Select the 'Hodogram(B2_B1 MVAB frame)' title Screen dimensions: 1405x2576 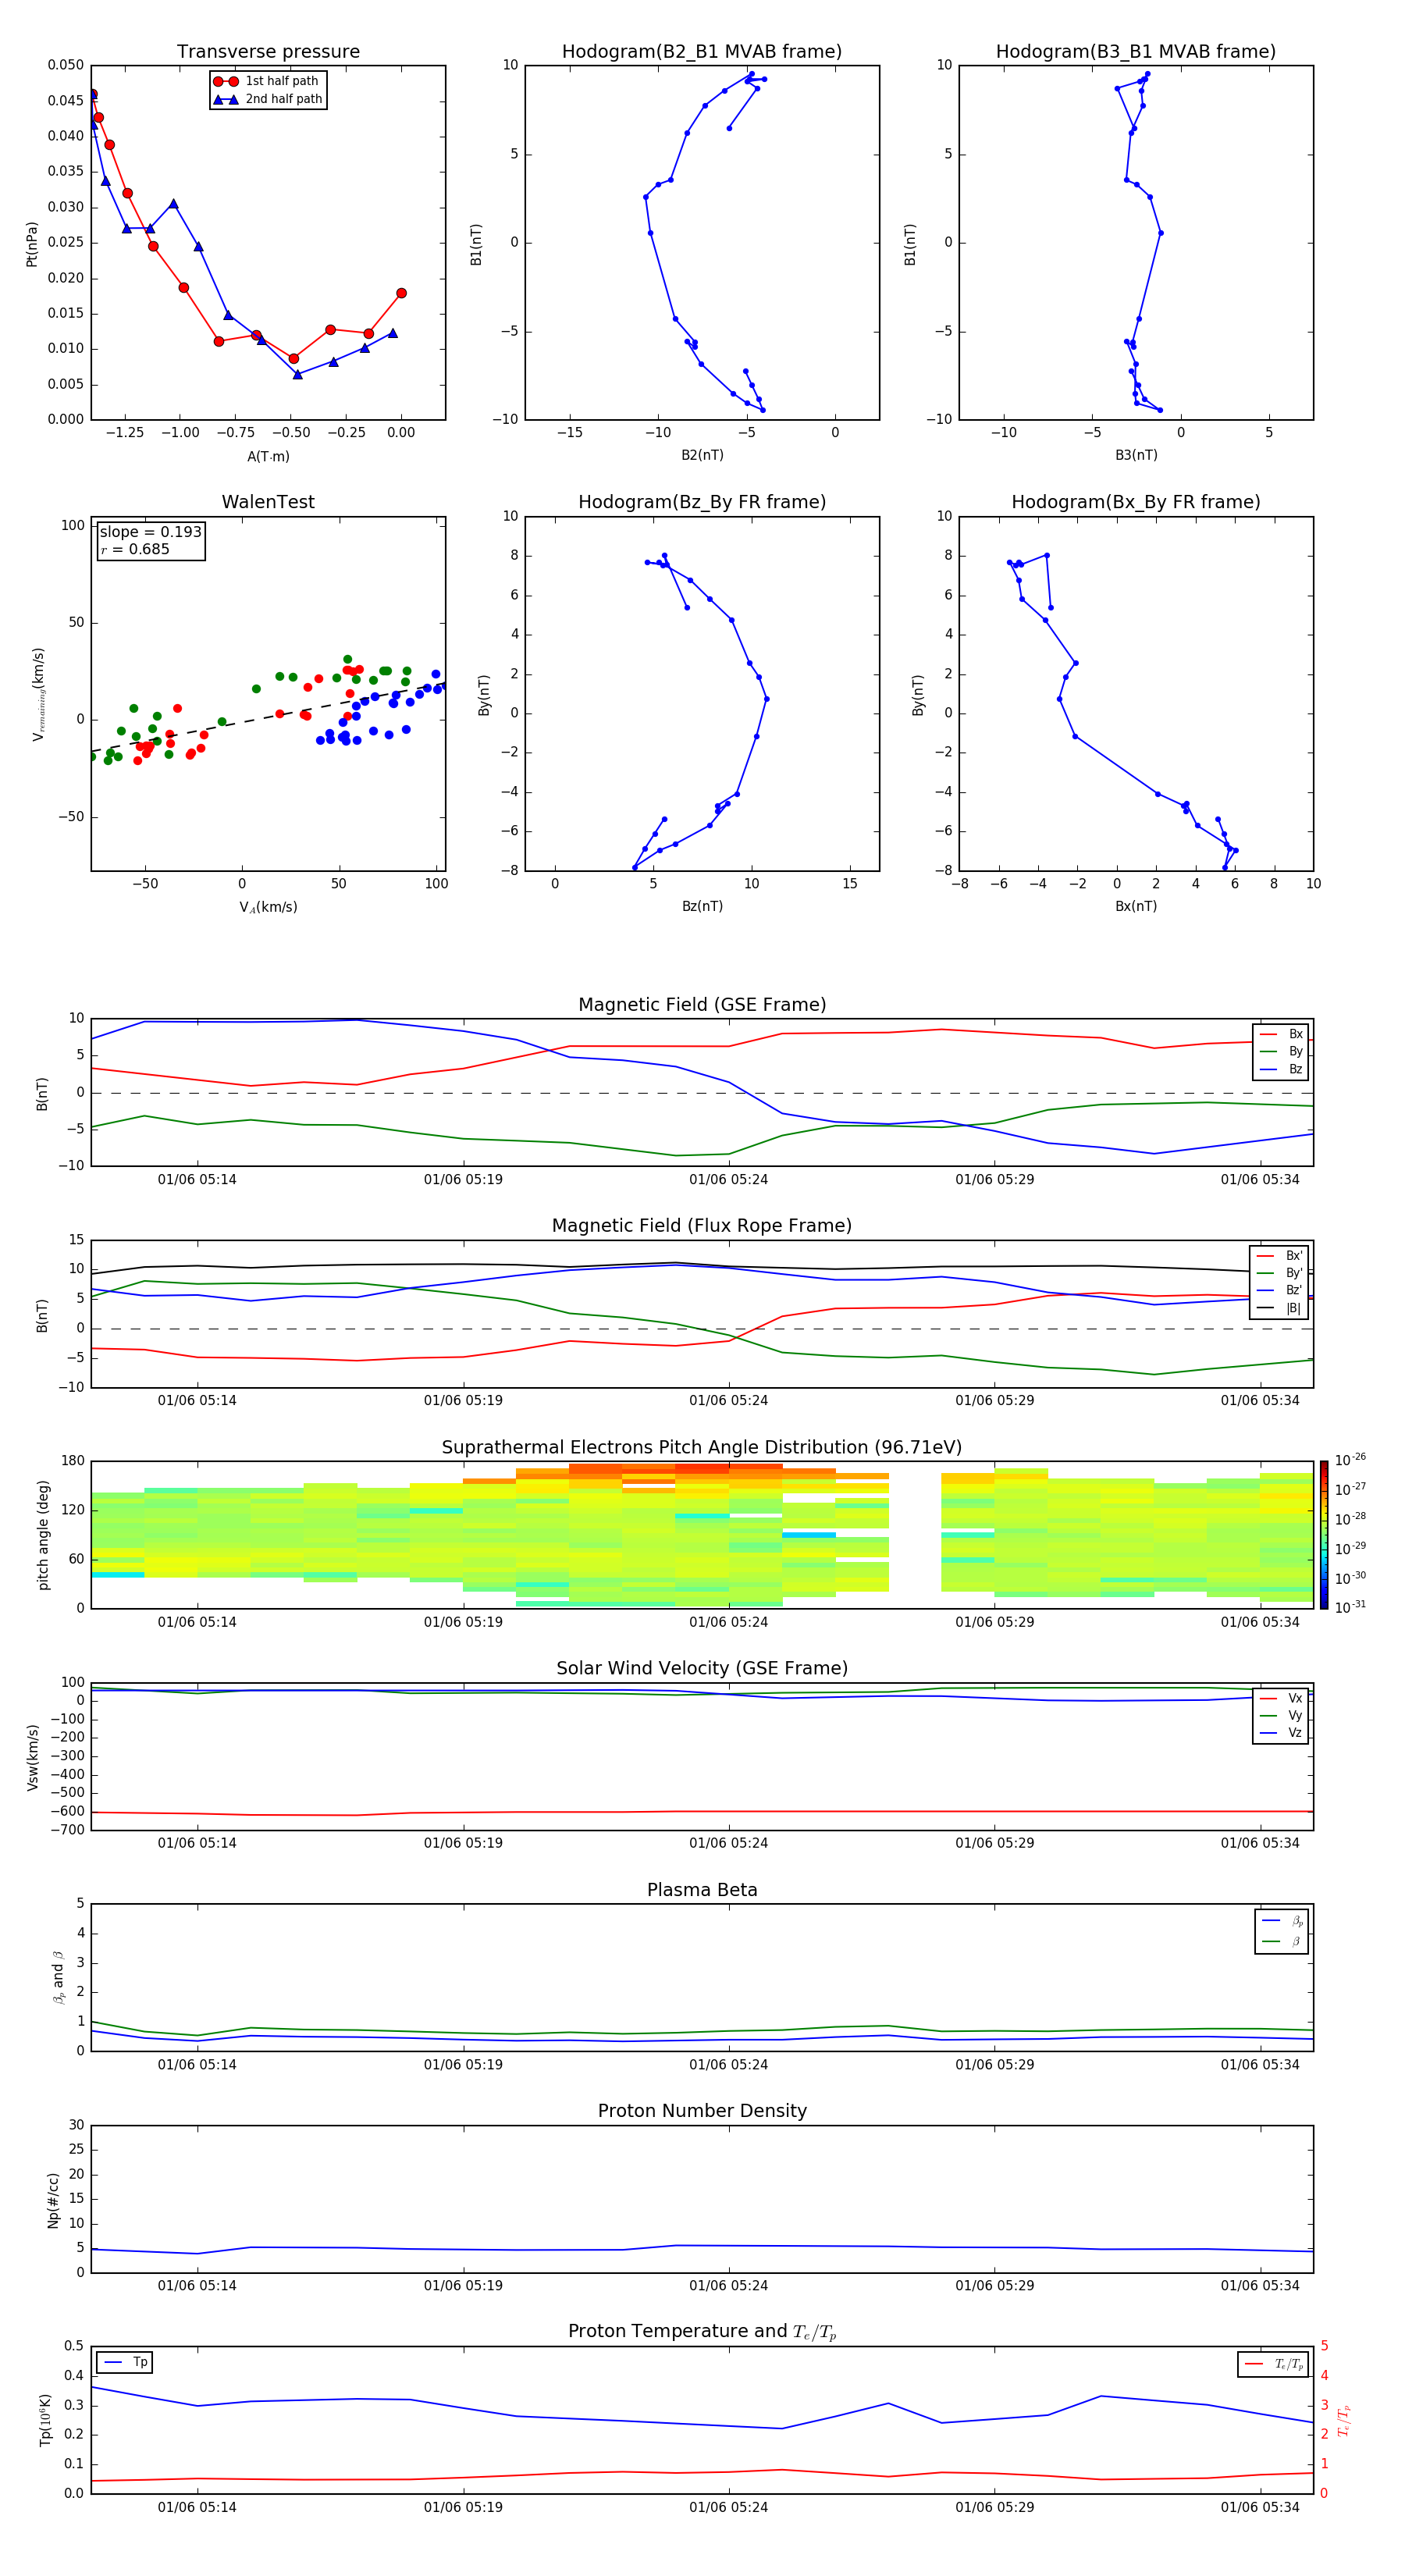[x=702, y=52]
